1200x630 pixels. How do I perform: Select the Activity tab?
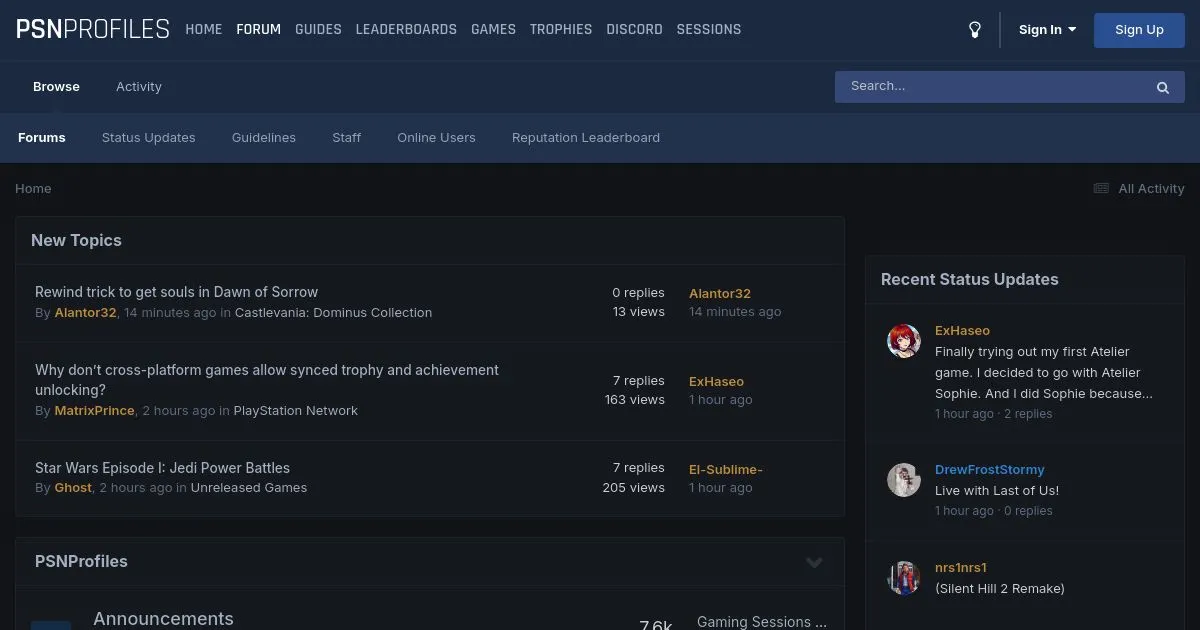pos(139,87)
